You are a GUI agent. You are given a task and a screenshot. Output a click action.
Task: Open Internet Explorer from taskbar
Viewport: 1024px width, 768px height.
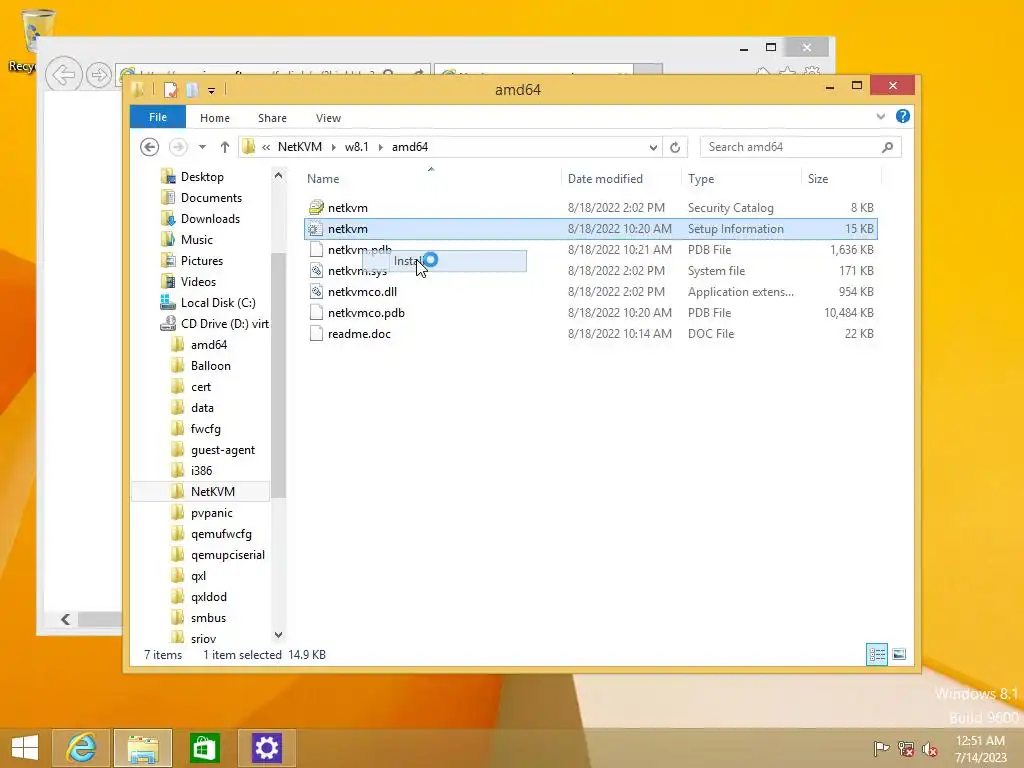click(x=82, y=747)
